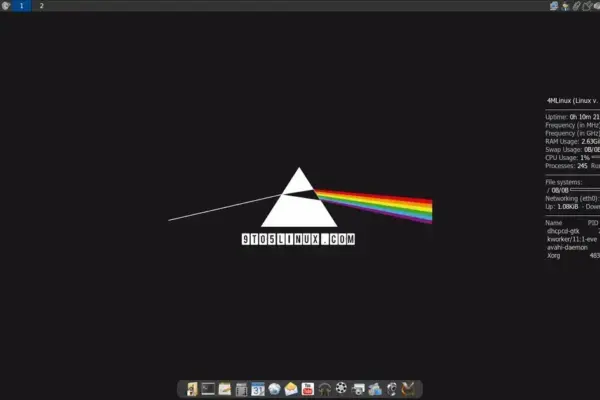The width and height of the screenshot is (600, 400).
Task: Open the film reel video player icon
Action: (341, 388)
